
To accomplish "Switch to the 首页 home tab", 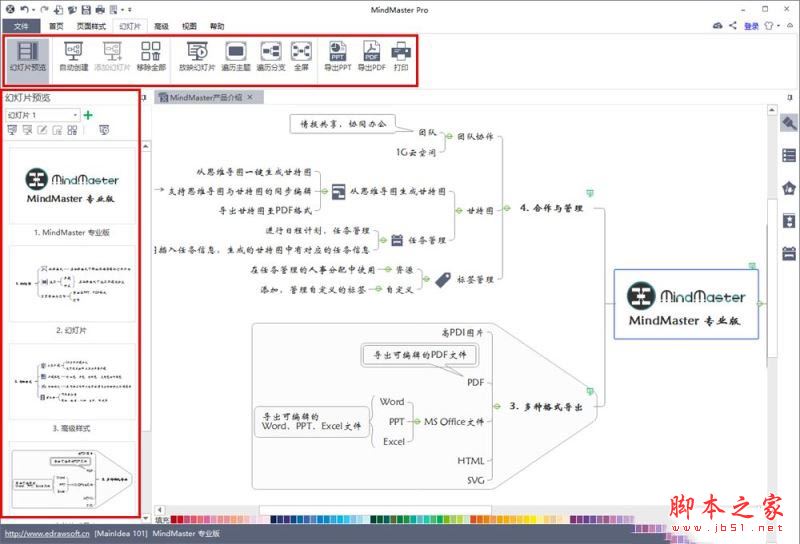I will coord(56,26).
